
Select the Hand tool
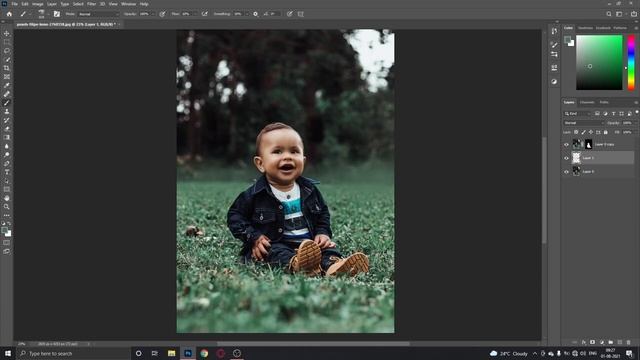[7, 198]
